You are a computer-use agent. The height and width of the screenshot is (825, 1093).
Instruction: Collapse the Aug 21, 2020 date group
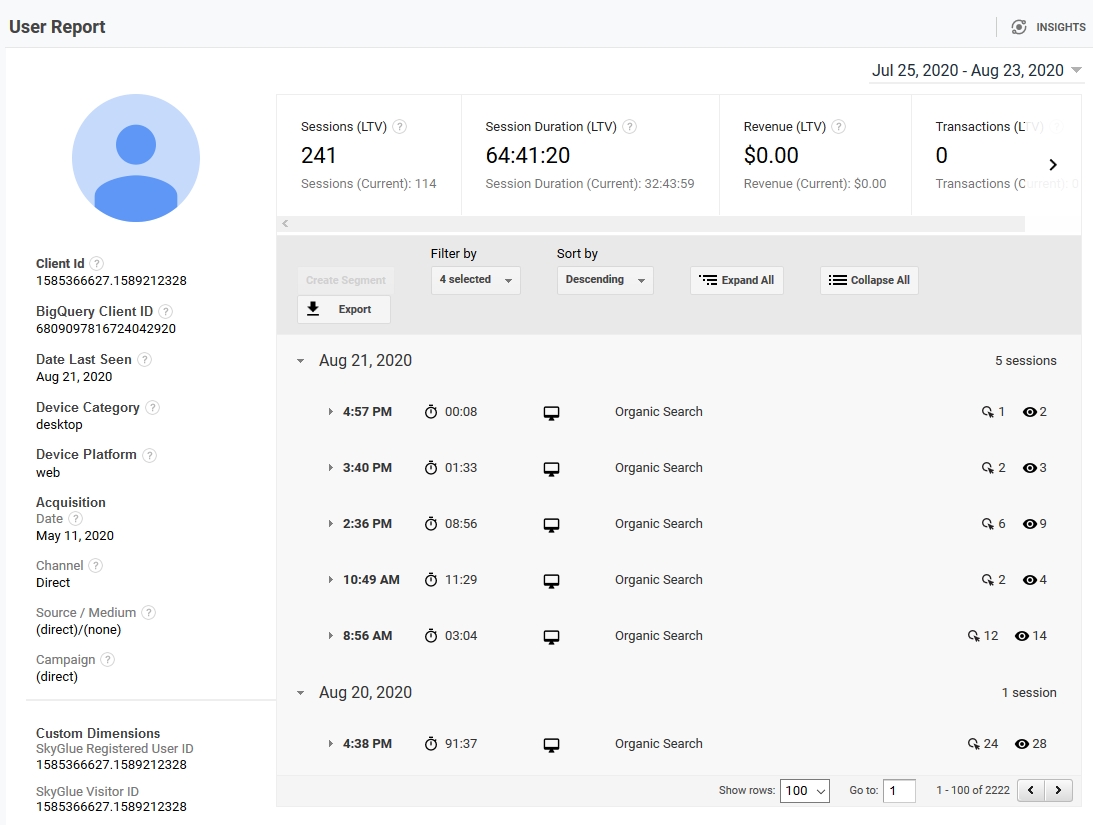pyautogui.click(x=300, y=361)
